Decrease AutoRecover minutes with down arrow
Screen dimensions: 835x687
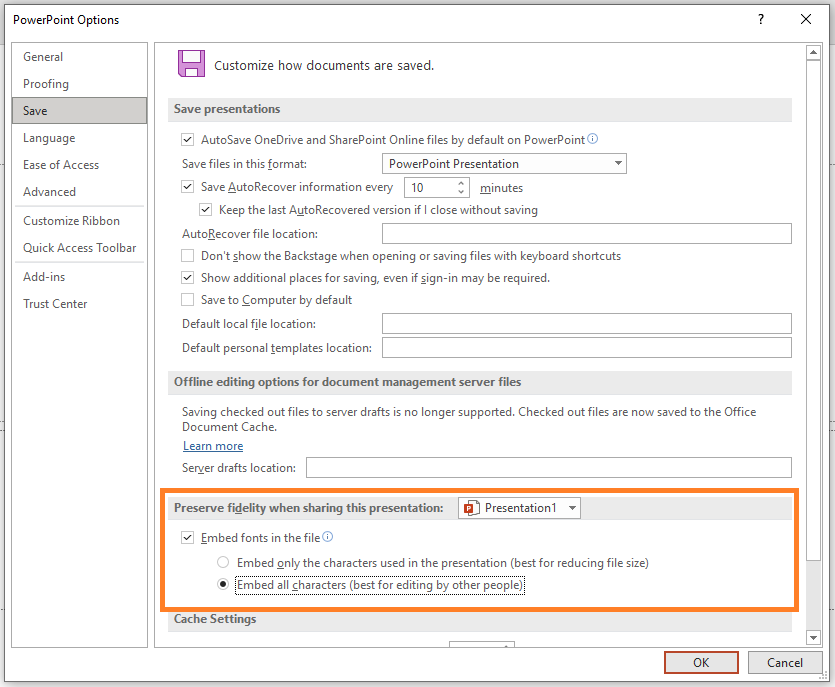coord(461,192)
